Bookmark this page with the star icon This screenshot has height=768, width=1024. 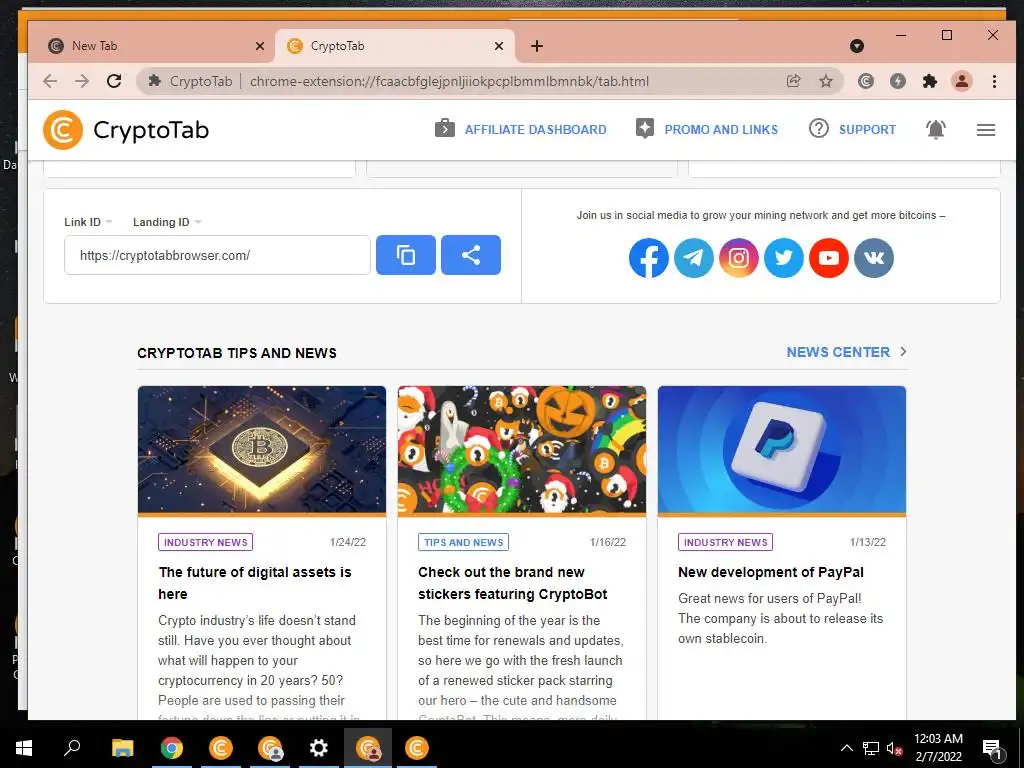(x=826, y=81)
